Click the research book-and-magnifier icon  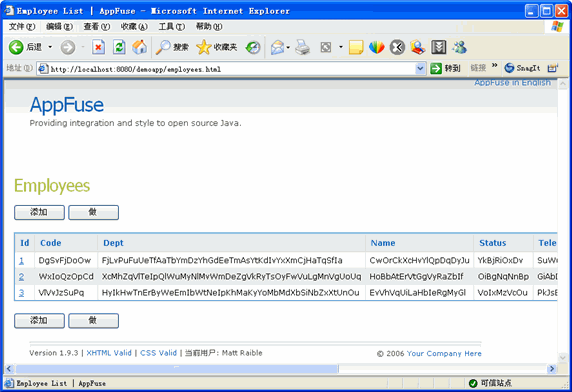(x=418, y=47)
